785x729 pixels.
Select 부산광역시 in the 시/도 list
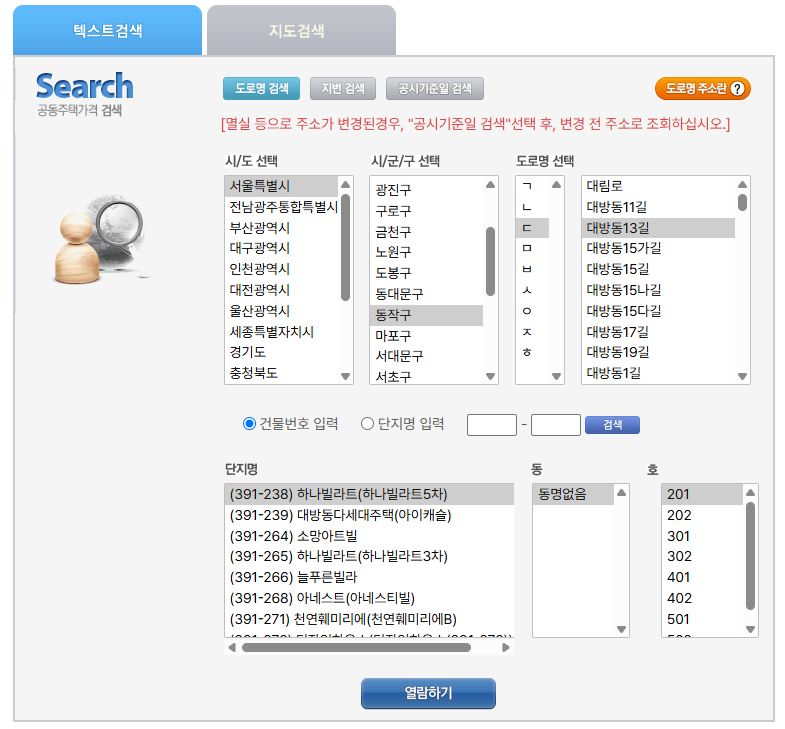point(281,228)
